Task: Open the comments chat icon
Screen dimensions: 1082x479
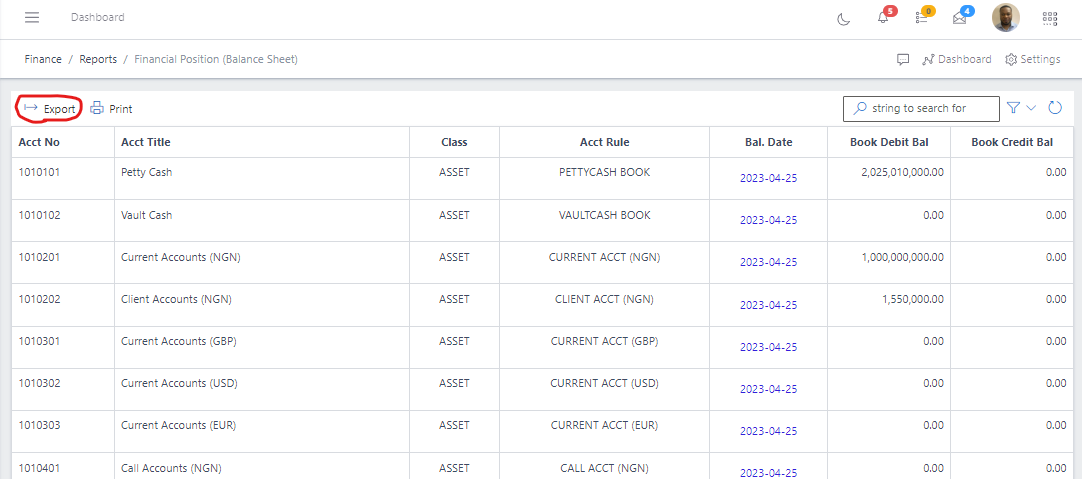Action: coord(903,59)
